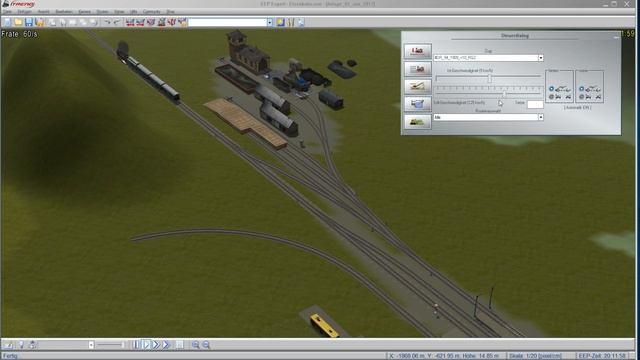The height and width of the screenshot is (360, 640).
Task: Select the fourth editor mode icon
Action: pos(162,22)
